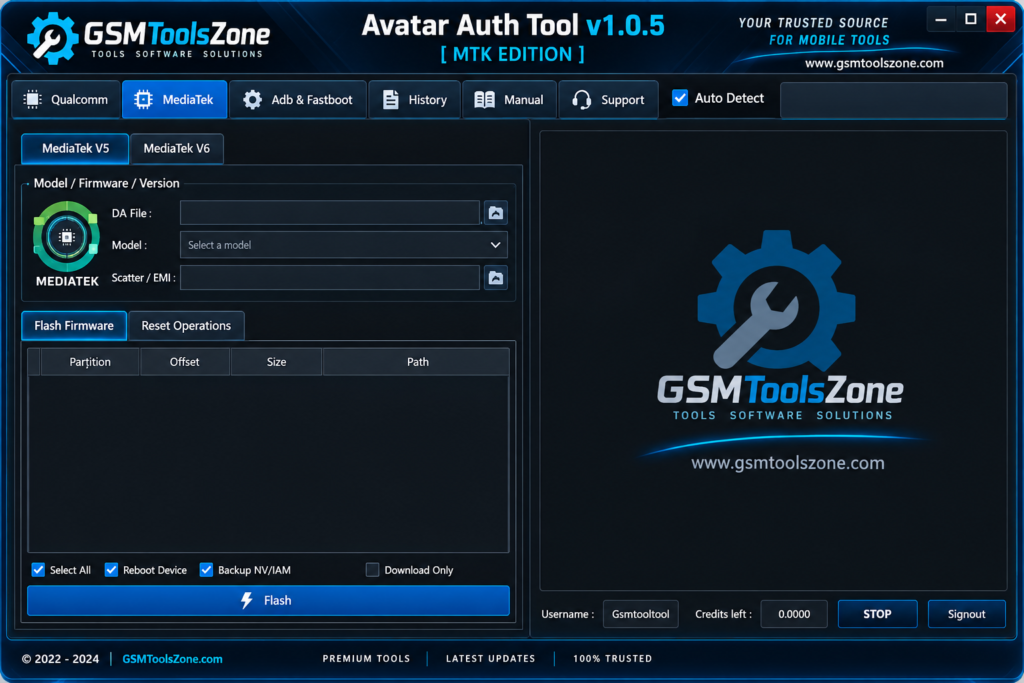Open the Support tab
This screenshot has height=683, width=1024.
(608, 100)
